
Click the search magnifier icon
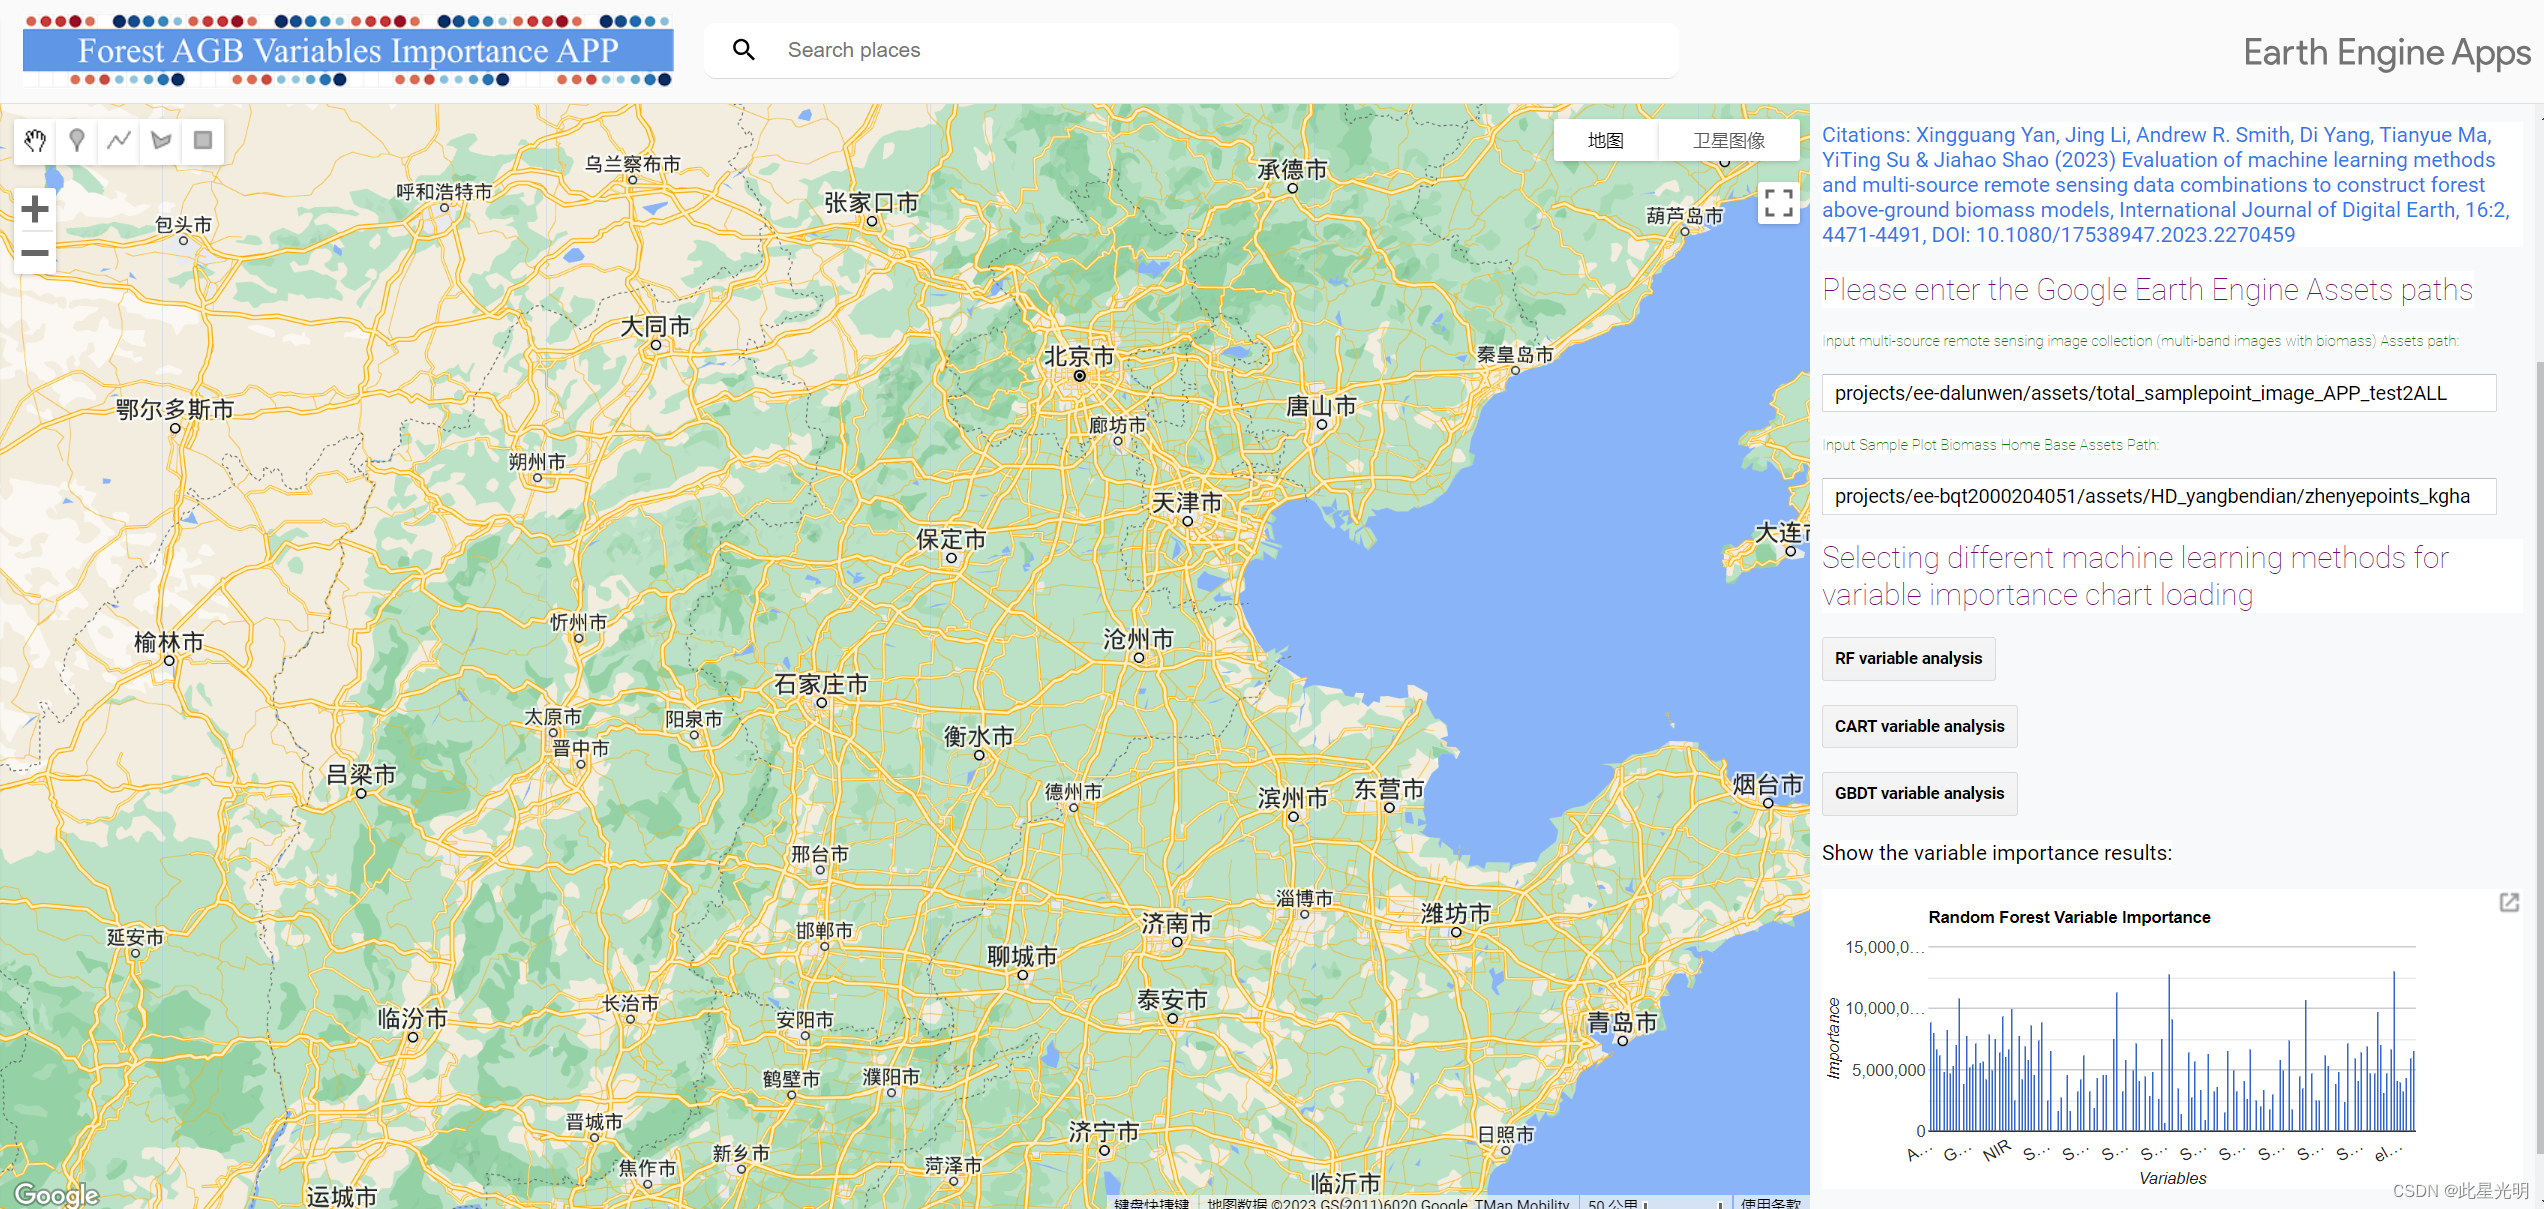743,50
